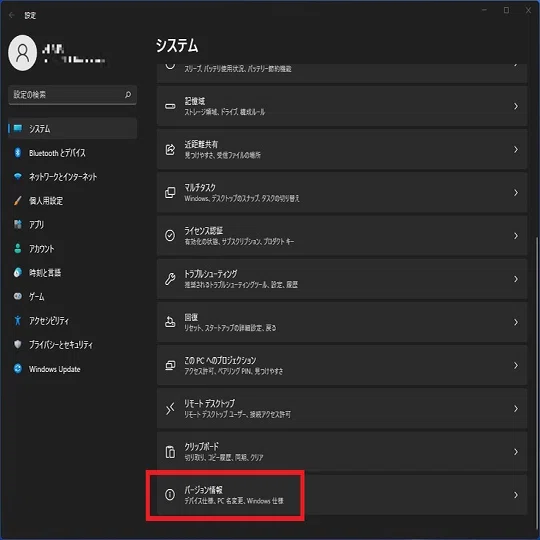Open トラブルシューティング settings

pos(342,279)
